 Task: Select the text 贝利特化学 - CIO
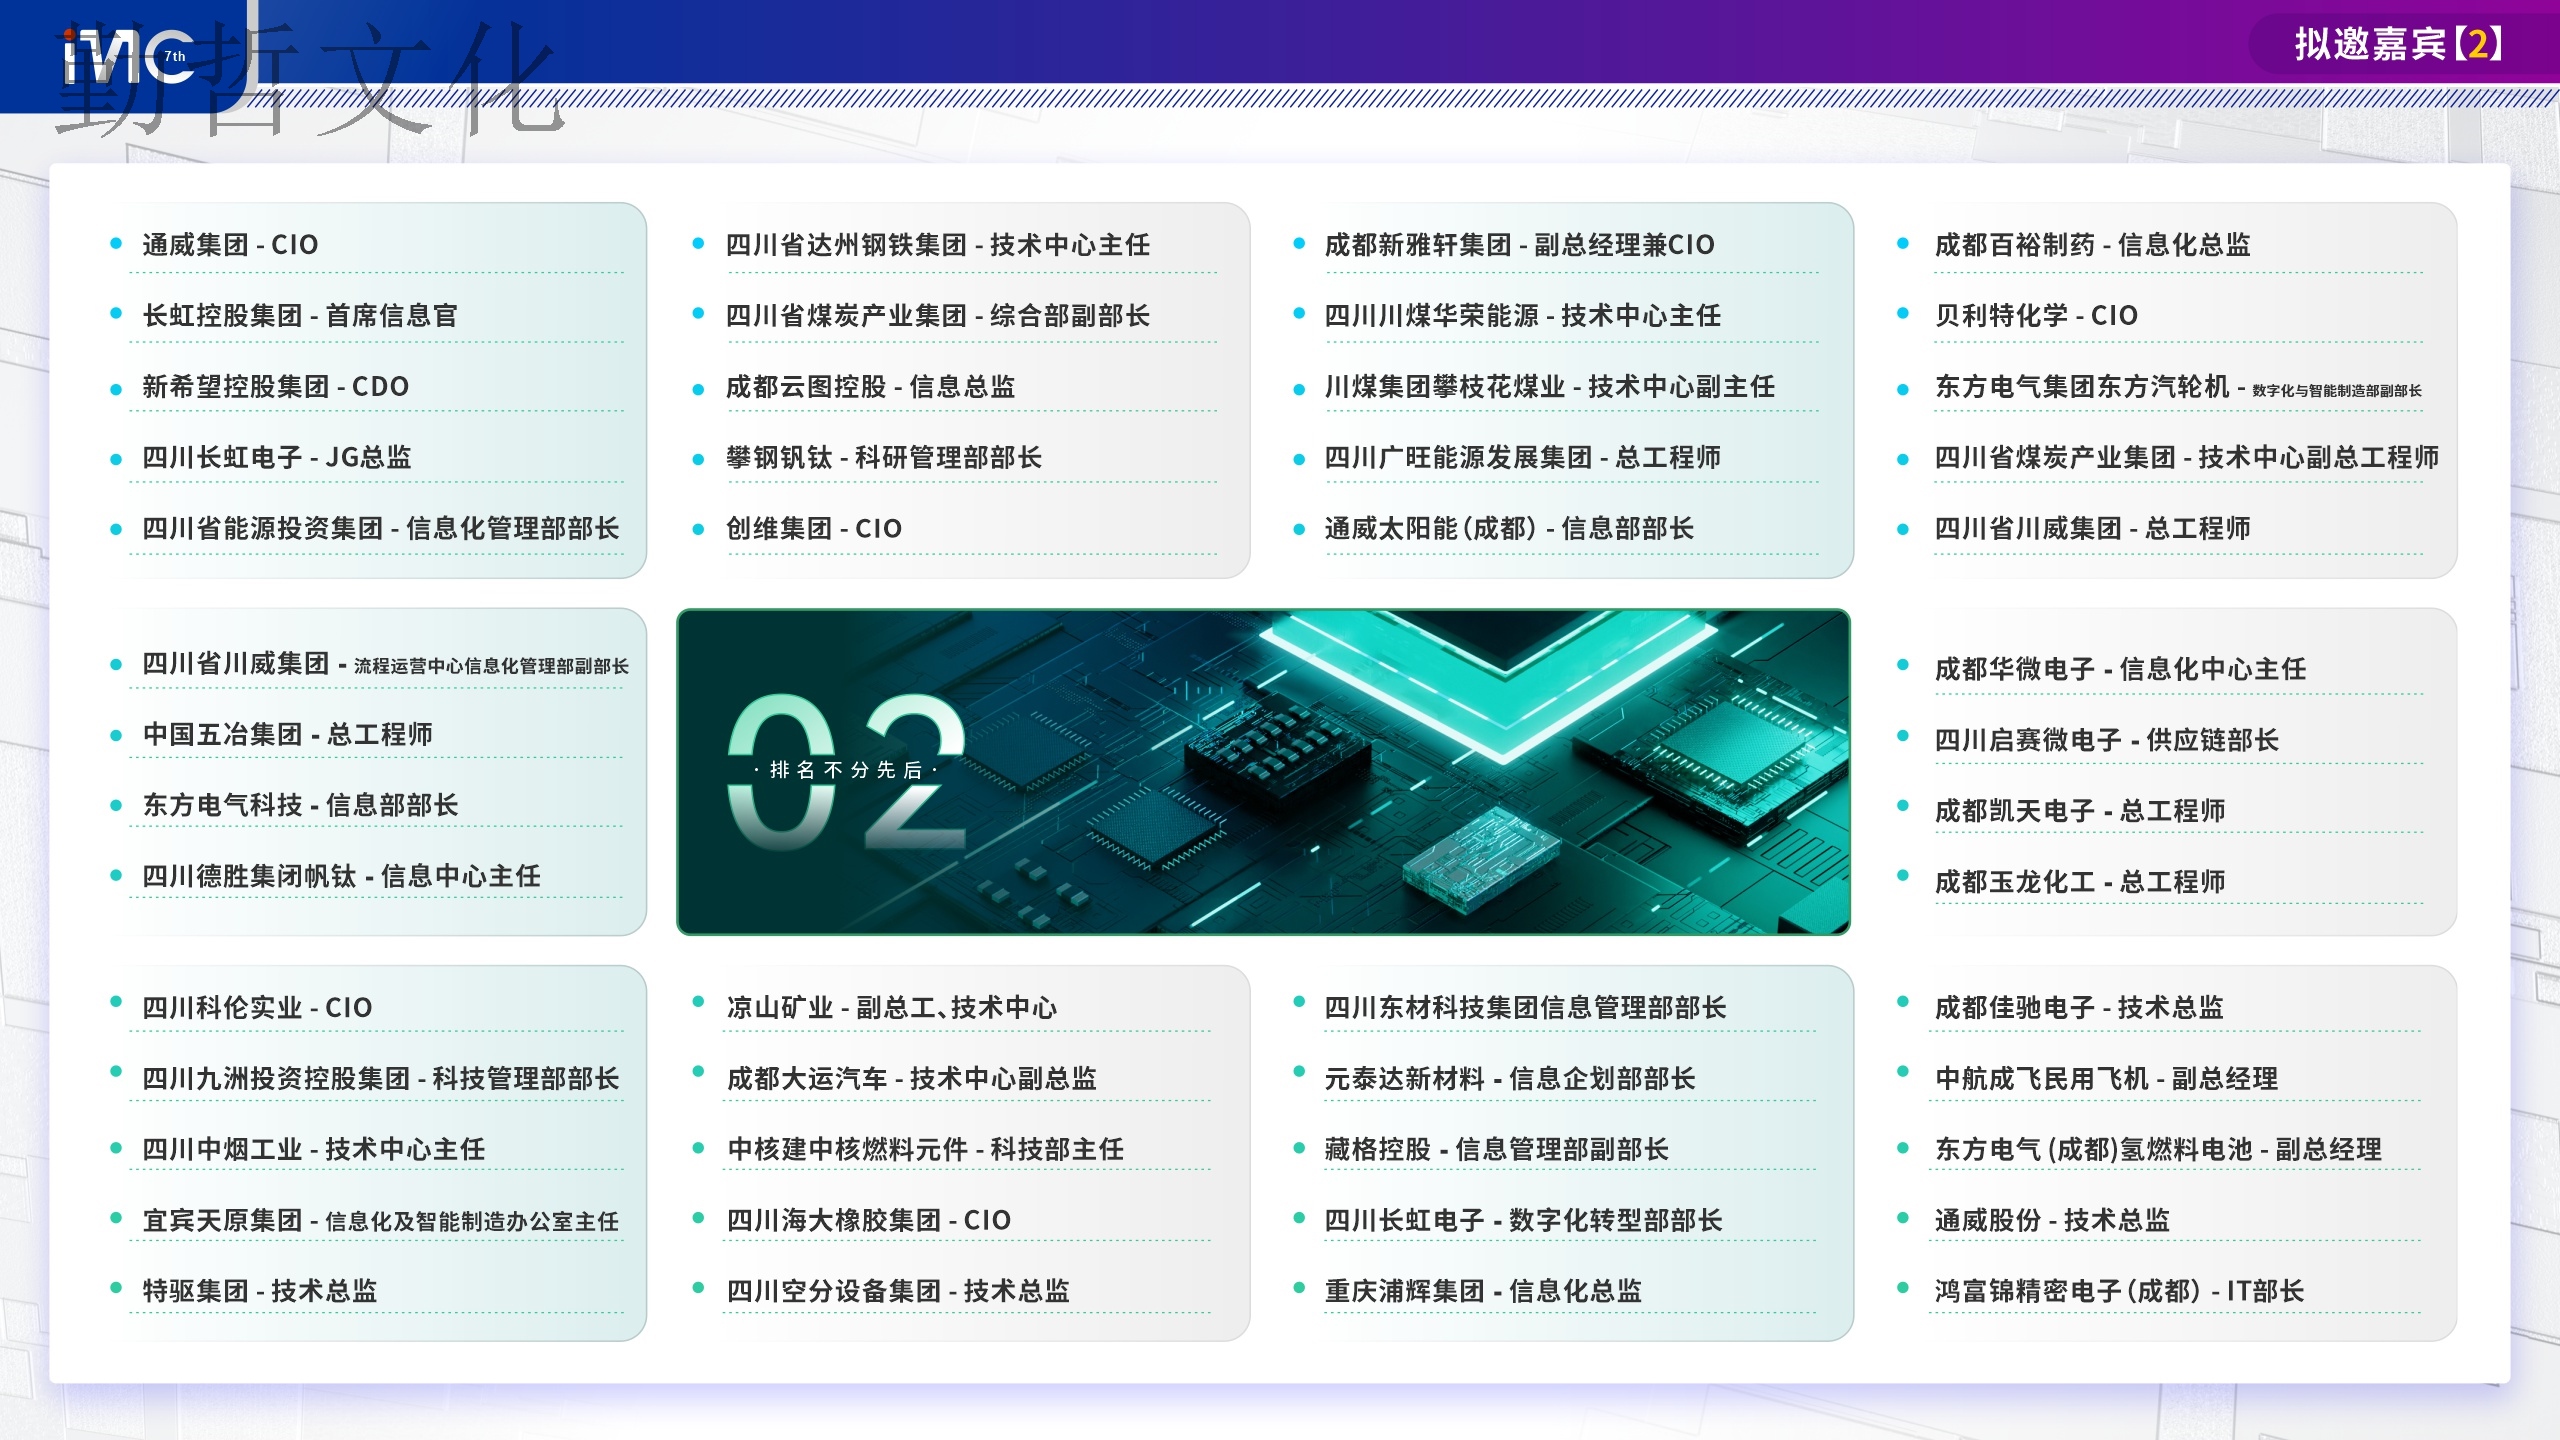point(2036,316)
